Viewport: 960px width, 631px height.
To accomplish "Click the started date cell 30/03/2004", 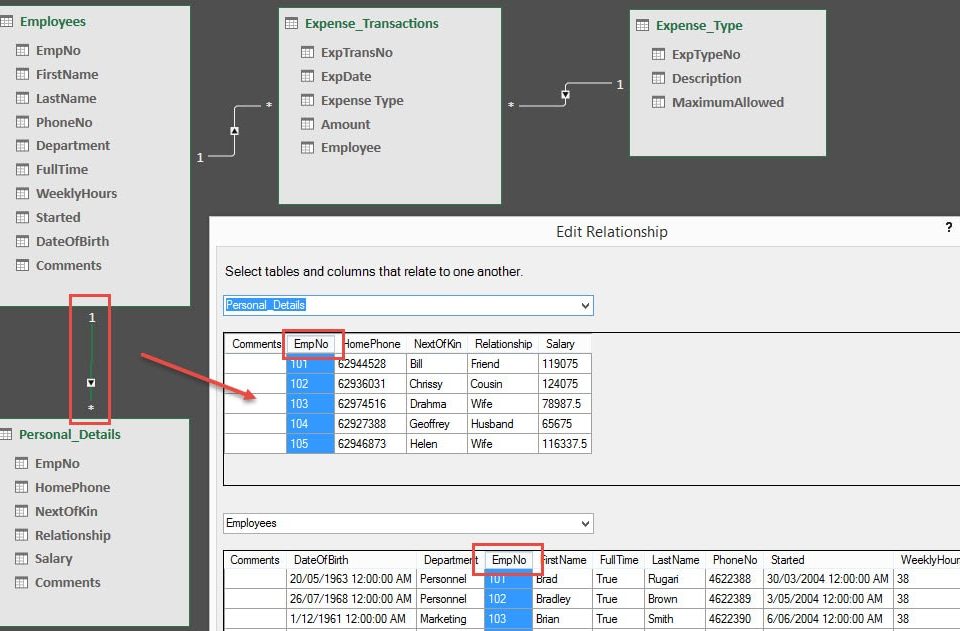I will coord(828,579).
